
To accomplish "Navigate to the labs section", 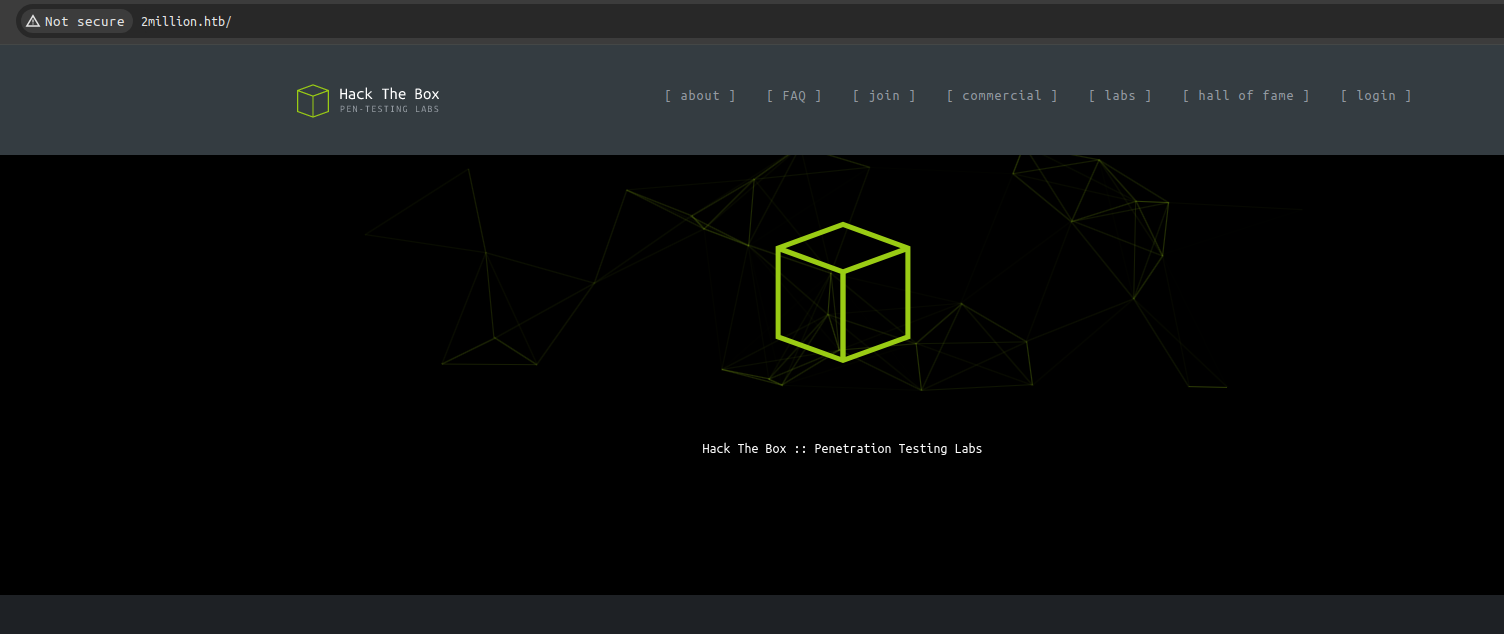I will pyautogui.click(x=1120, y=96).
